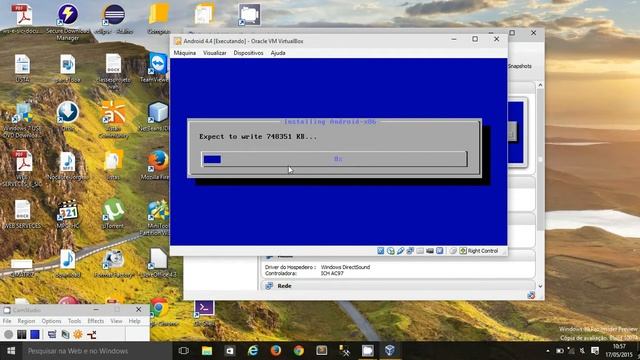Open the Options menu in CamStudio

pos(51,321)
